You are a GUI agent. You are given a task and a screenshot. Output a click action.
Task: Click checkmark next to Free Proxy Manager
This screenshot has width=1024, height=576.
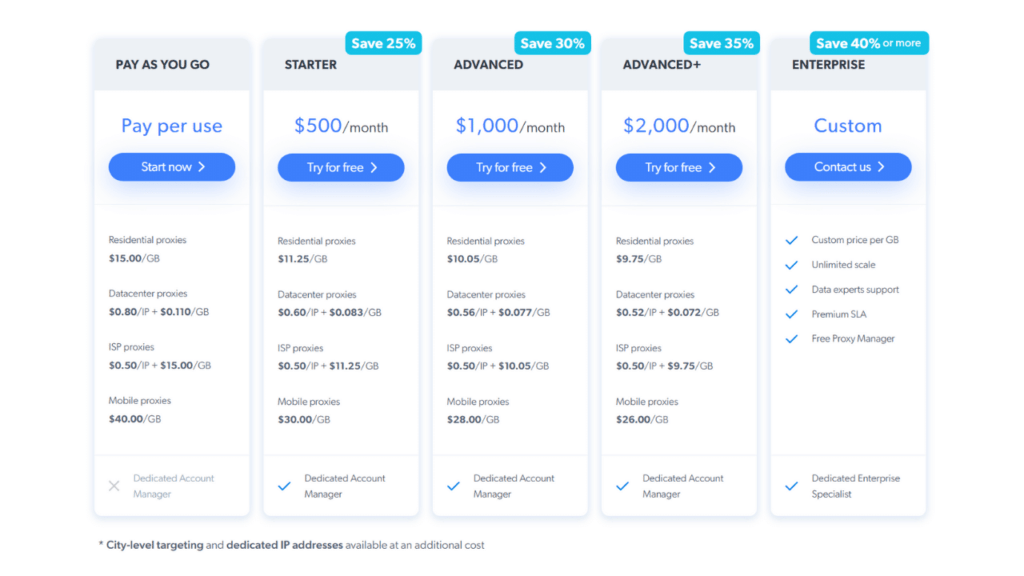792,339
